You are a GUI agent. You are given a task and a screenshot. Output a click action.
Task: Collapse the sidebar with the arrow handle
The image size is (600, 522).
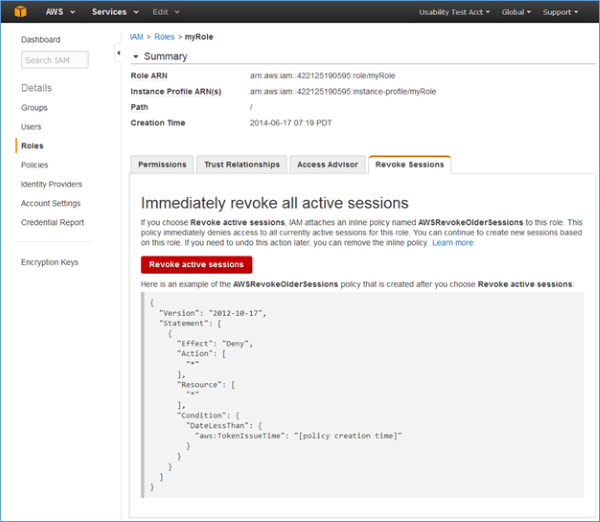click(118, 53)
